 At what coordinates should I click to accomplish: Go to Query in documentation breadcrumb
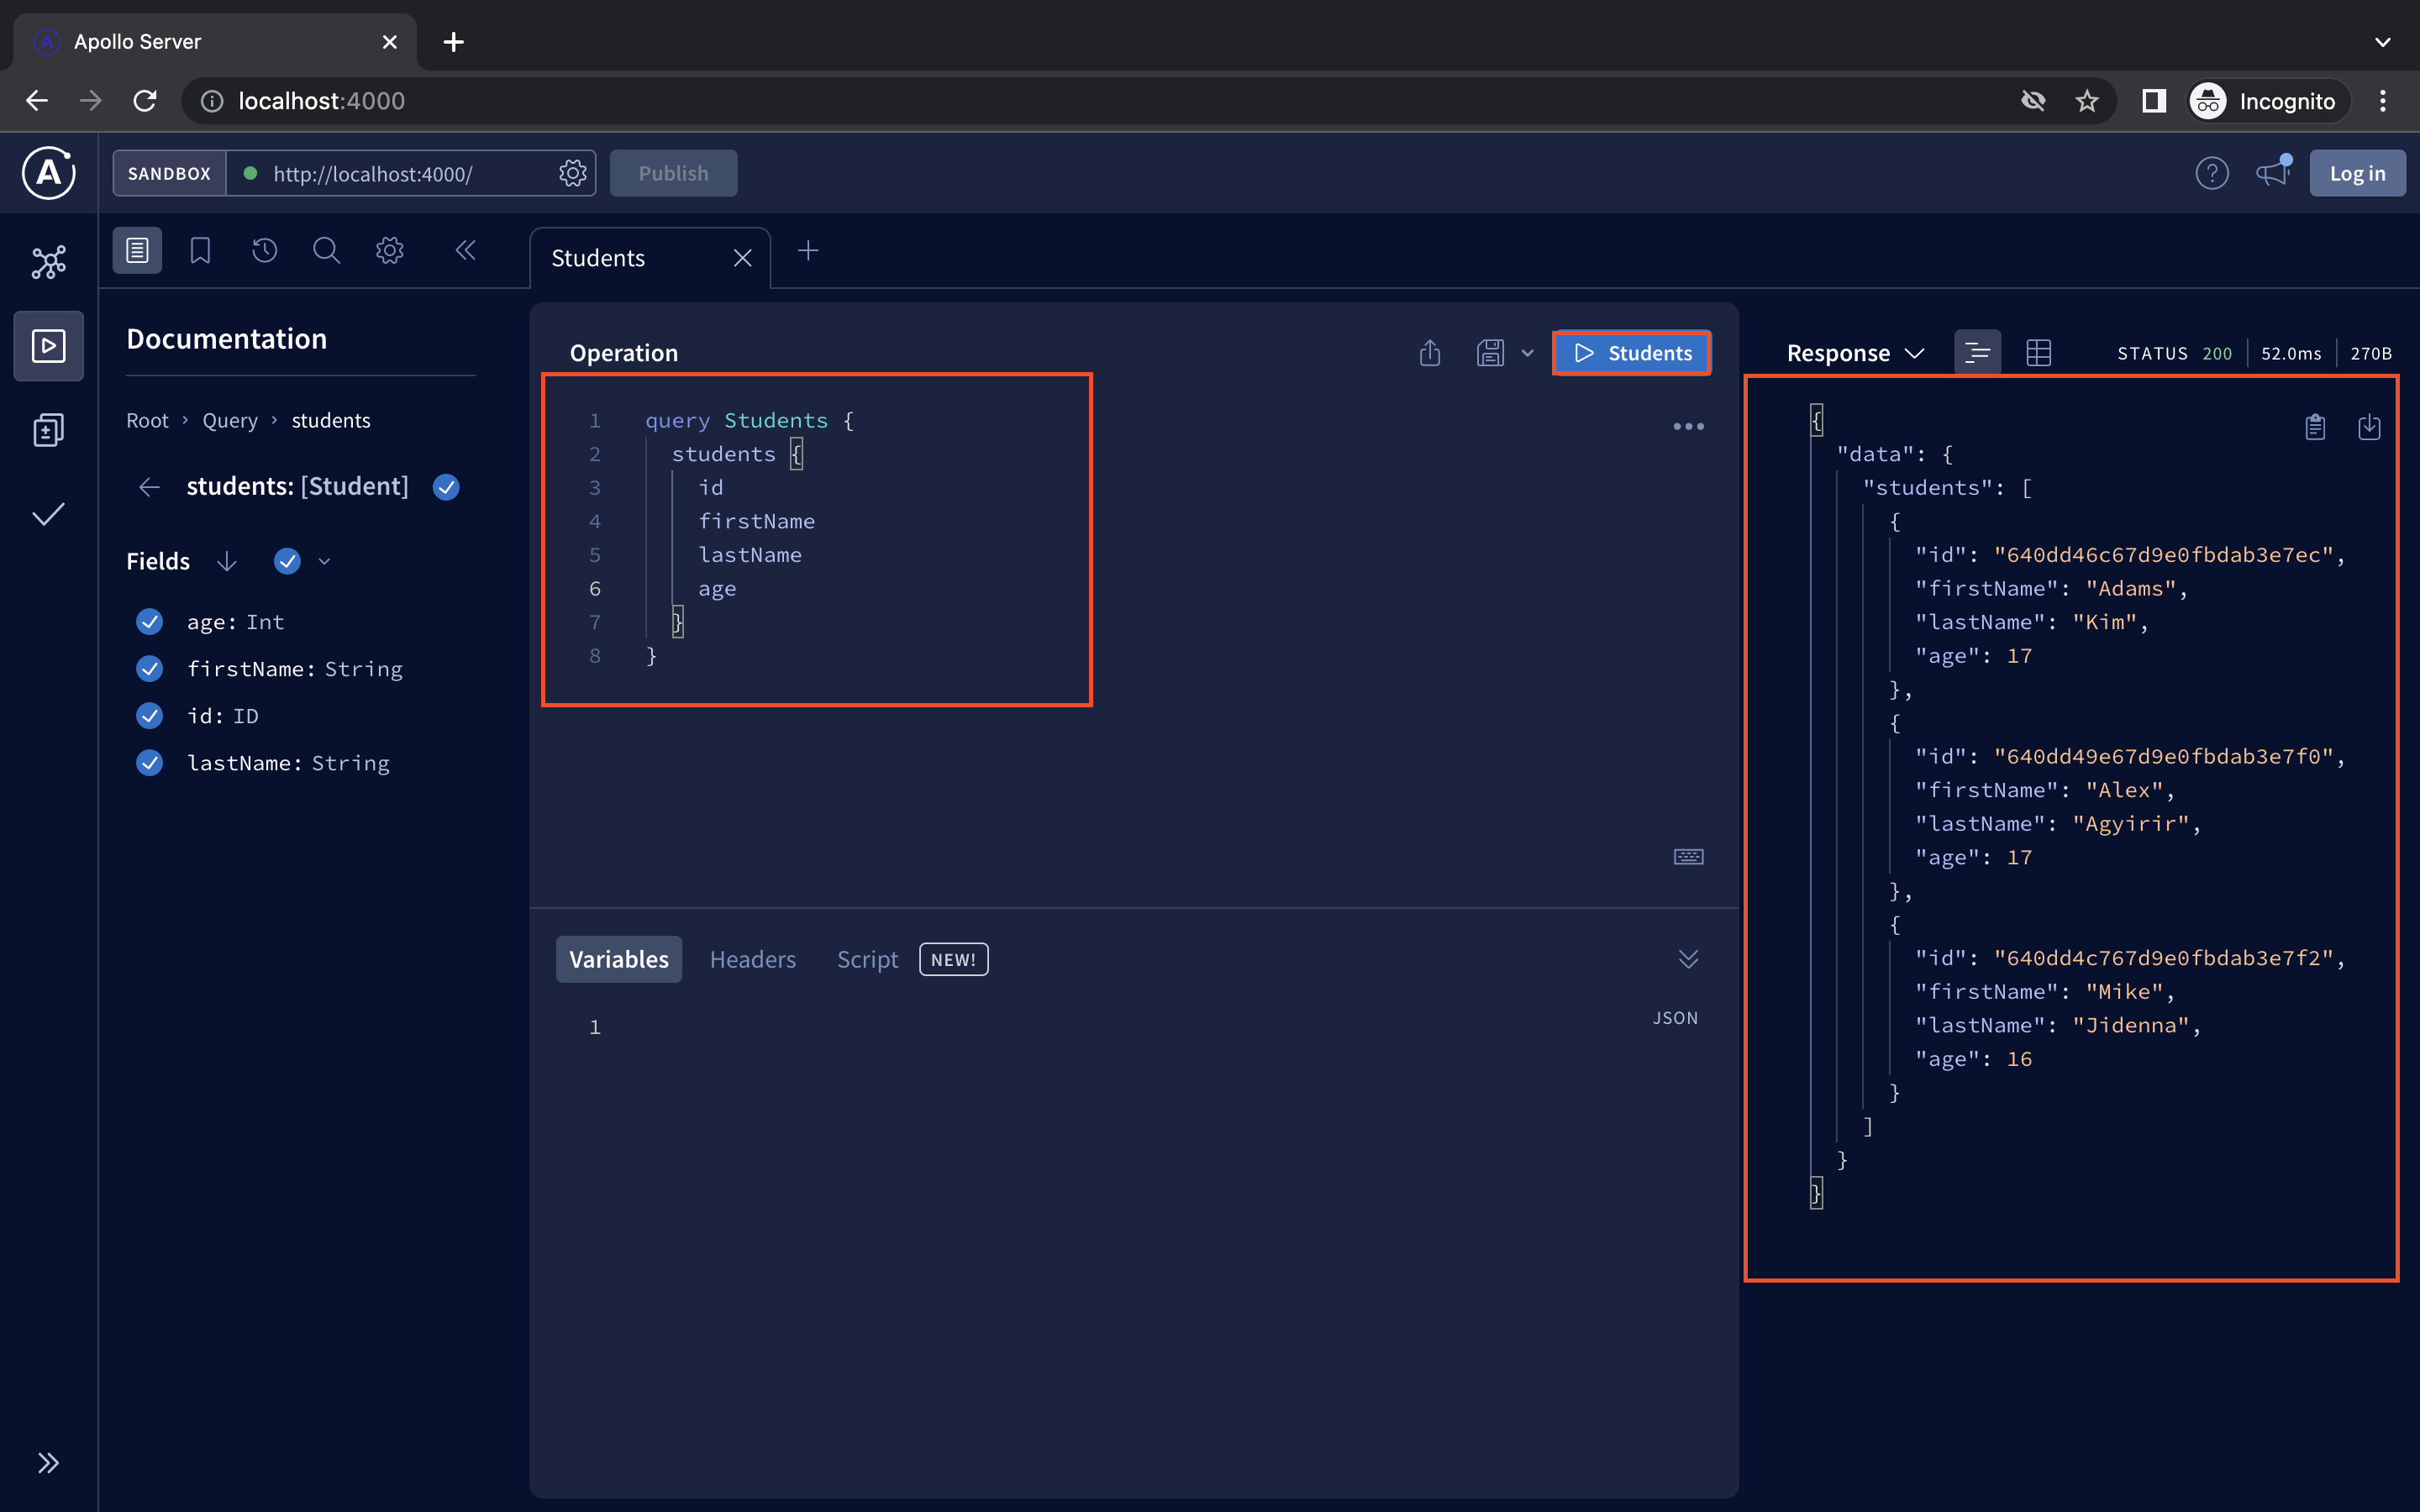[230, 420]
